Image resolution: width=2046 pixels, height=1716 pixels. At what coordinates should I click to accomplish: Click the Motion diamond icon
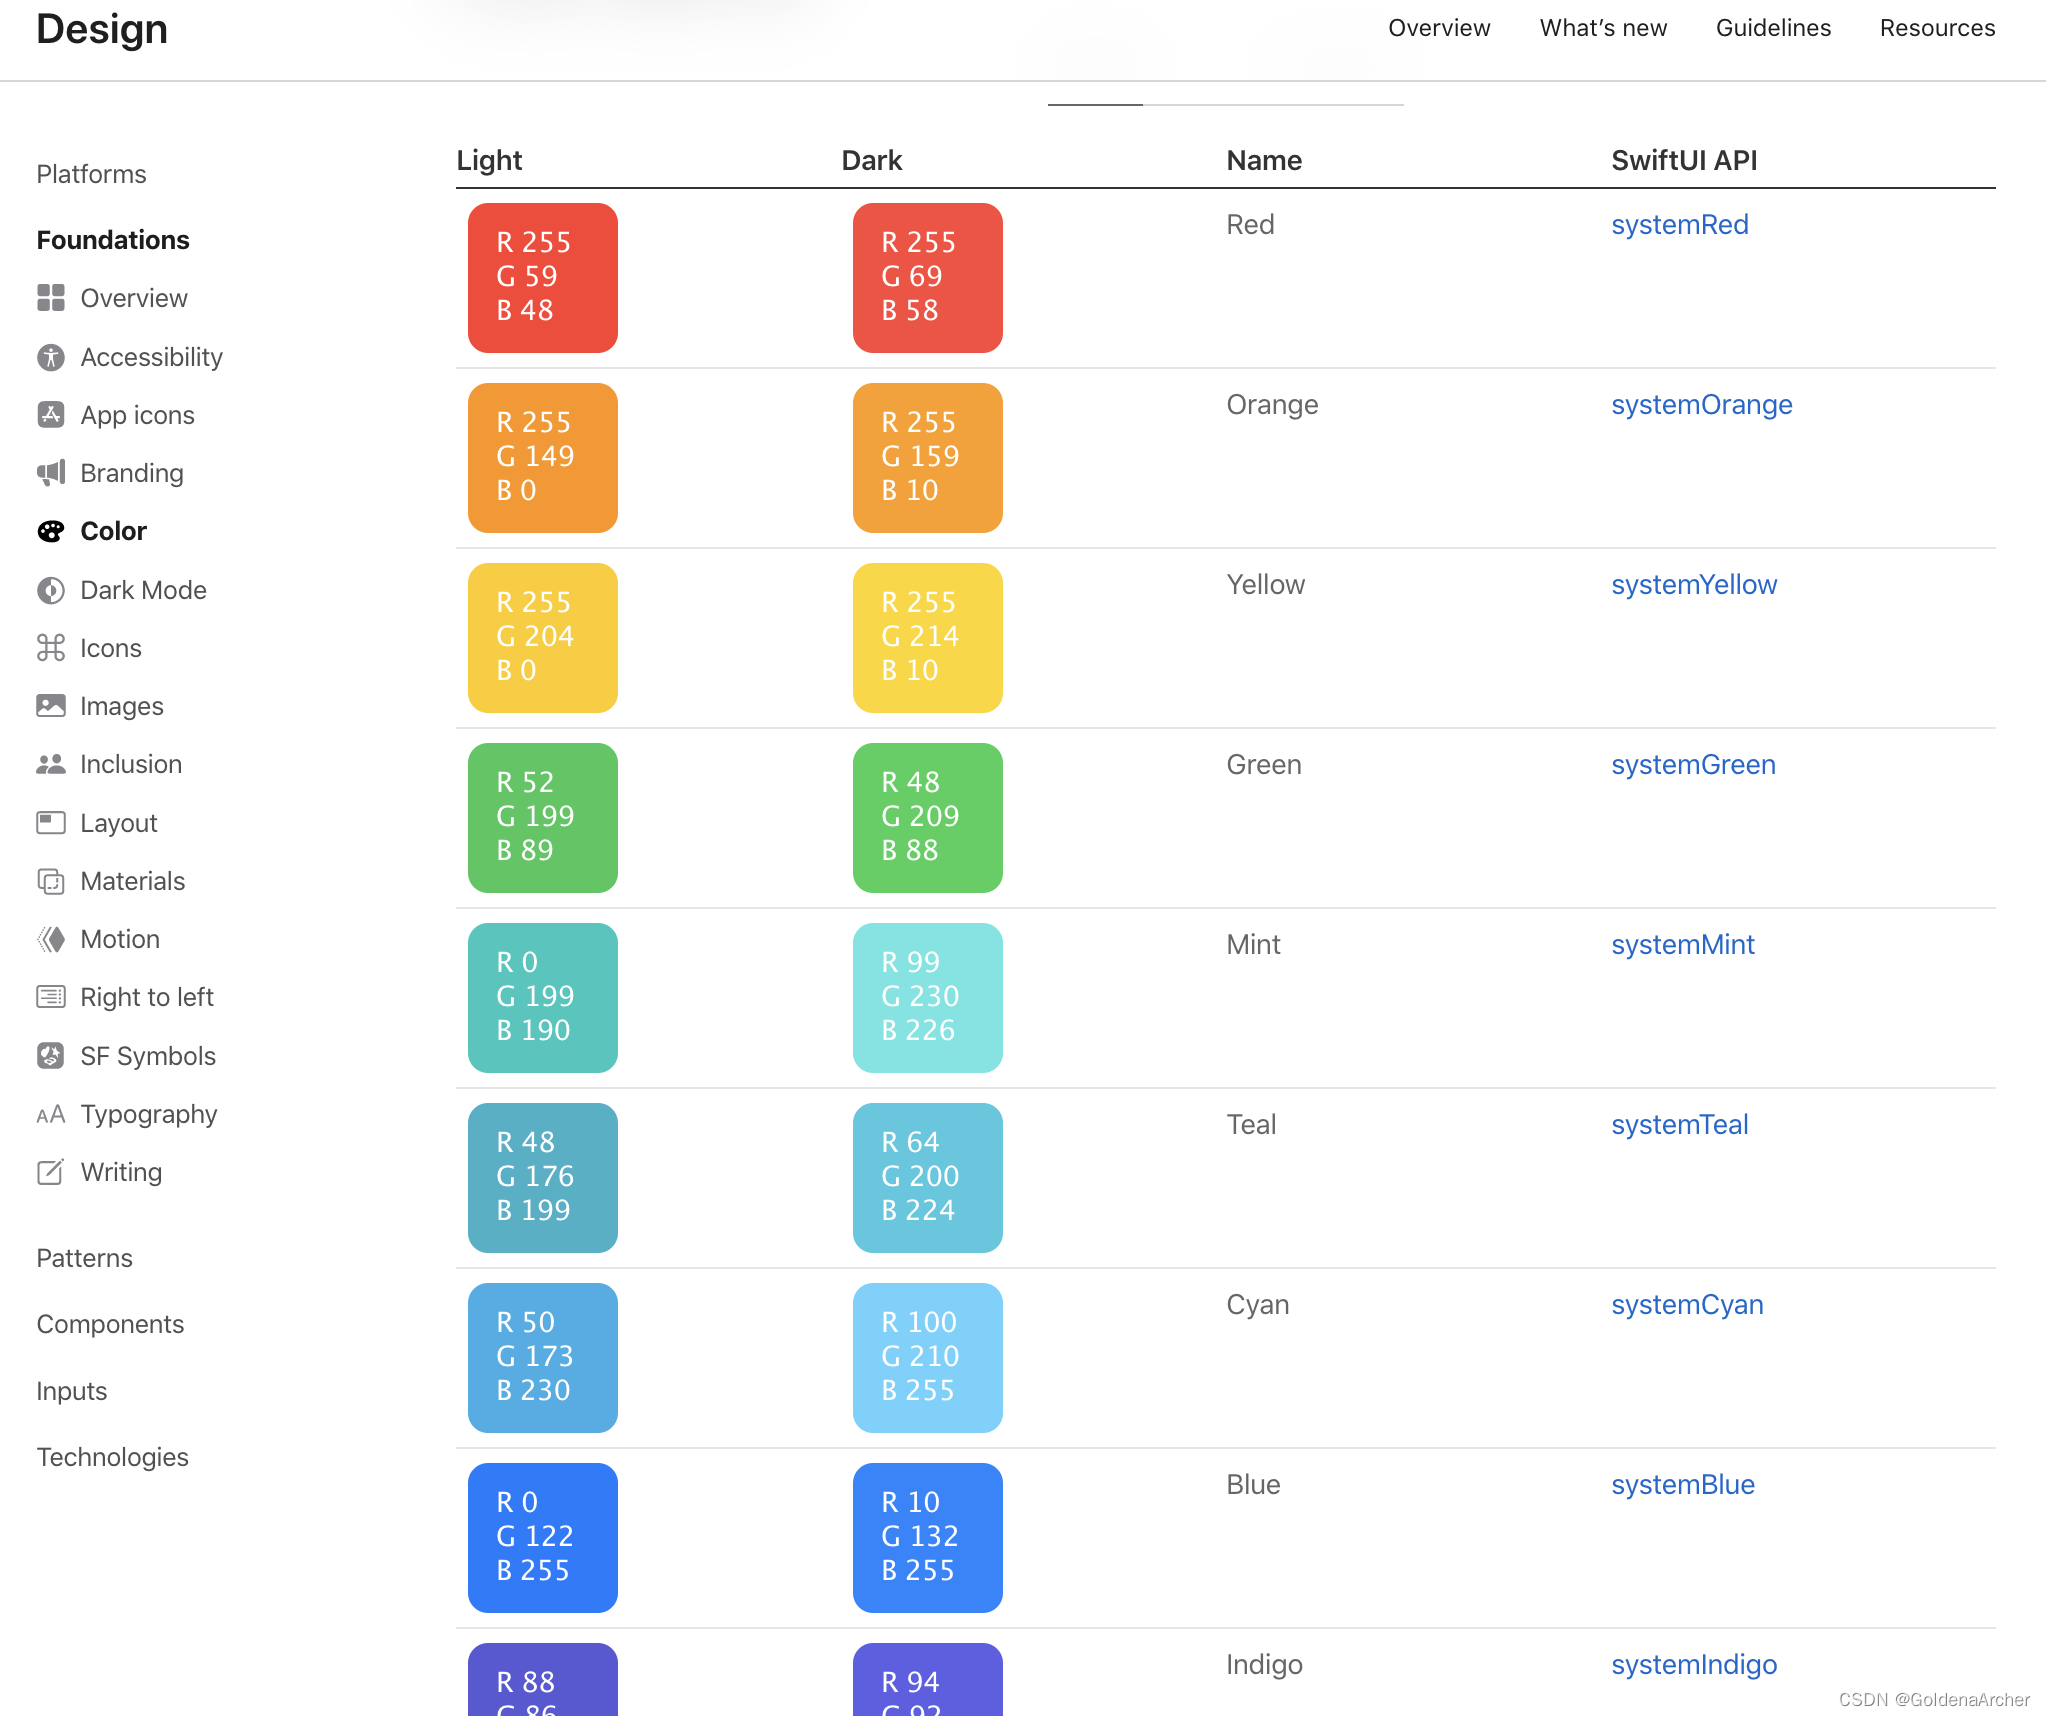(51, 939)
